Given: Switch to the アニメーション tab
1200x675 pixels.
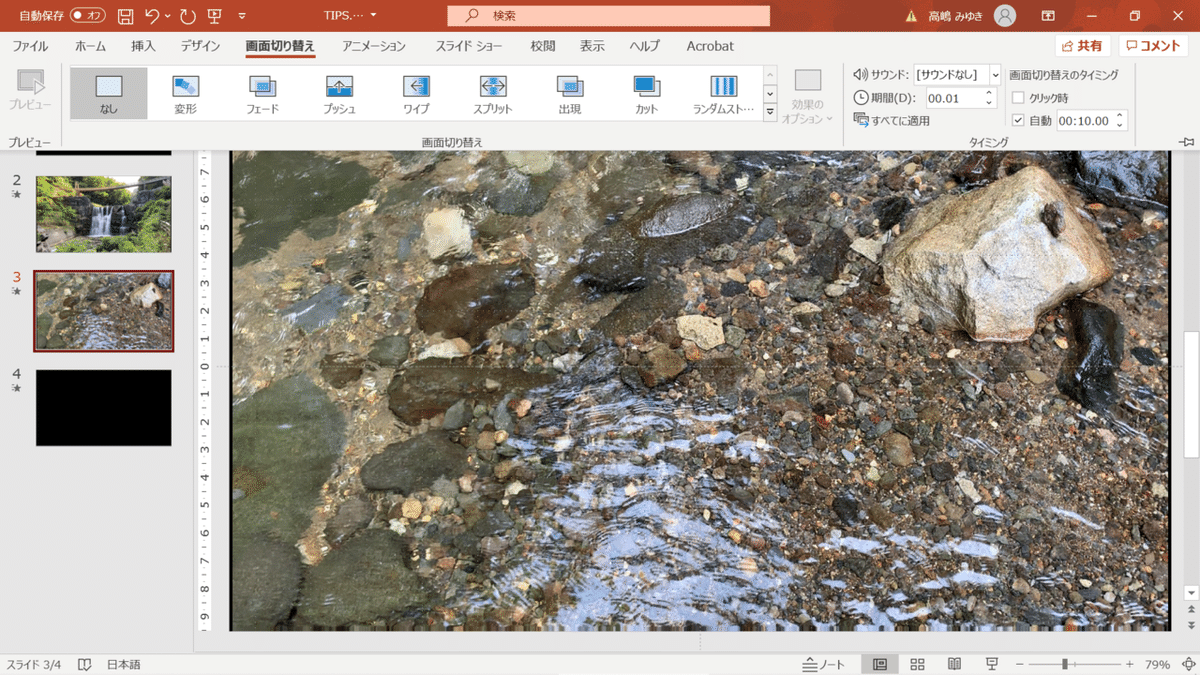Looking at the screenshot, I should (374, 46).
